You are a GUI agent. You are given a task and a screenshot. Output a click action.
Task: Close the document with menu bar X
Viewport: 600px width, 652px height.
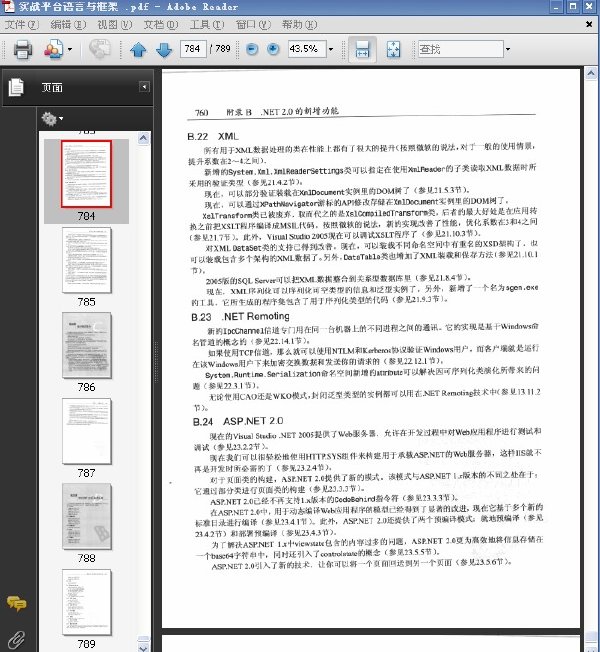(x=589, y=25)
